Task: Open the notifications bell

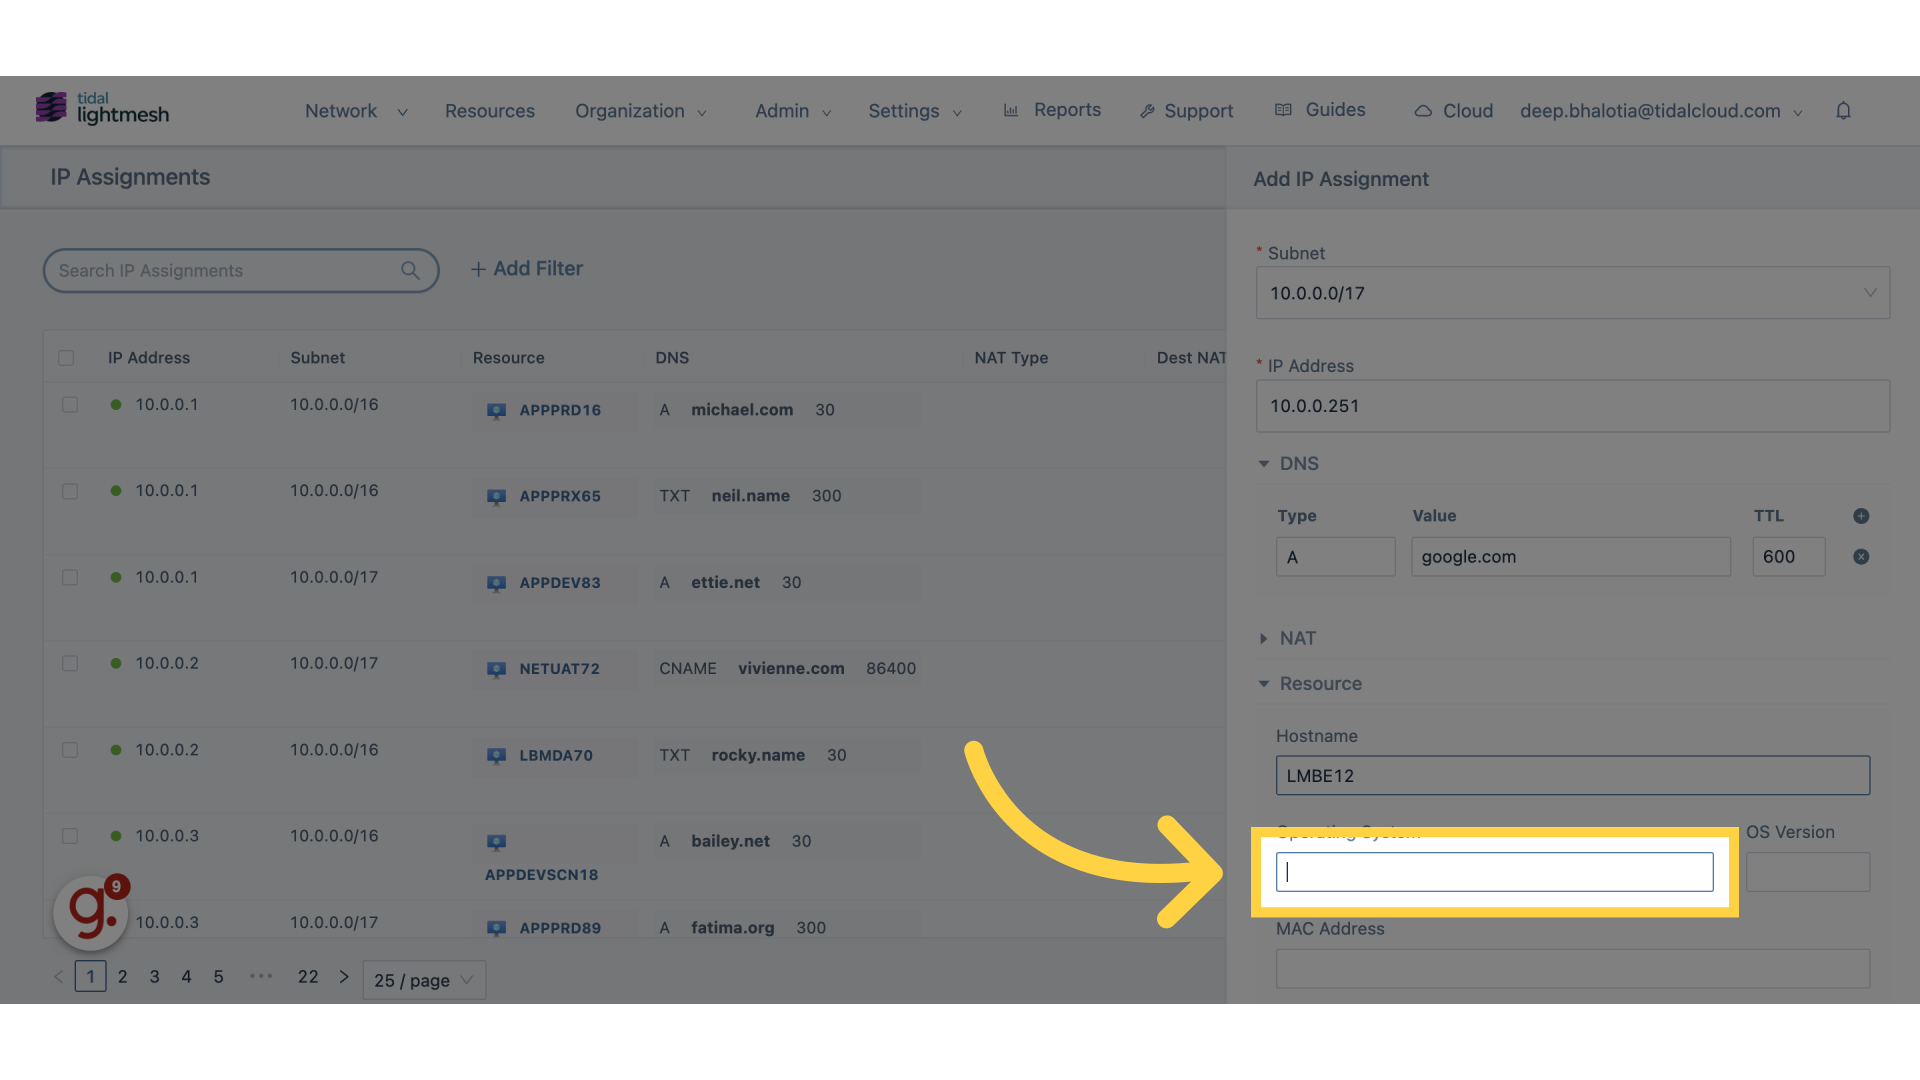Action: point(1843,111)
